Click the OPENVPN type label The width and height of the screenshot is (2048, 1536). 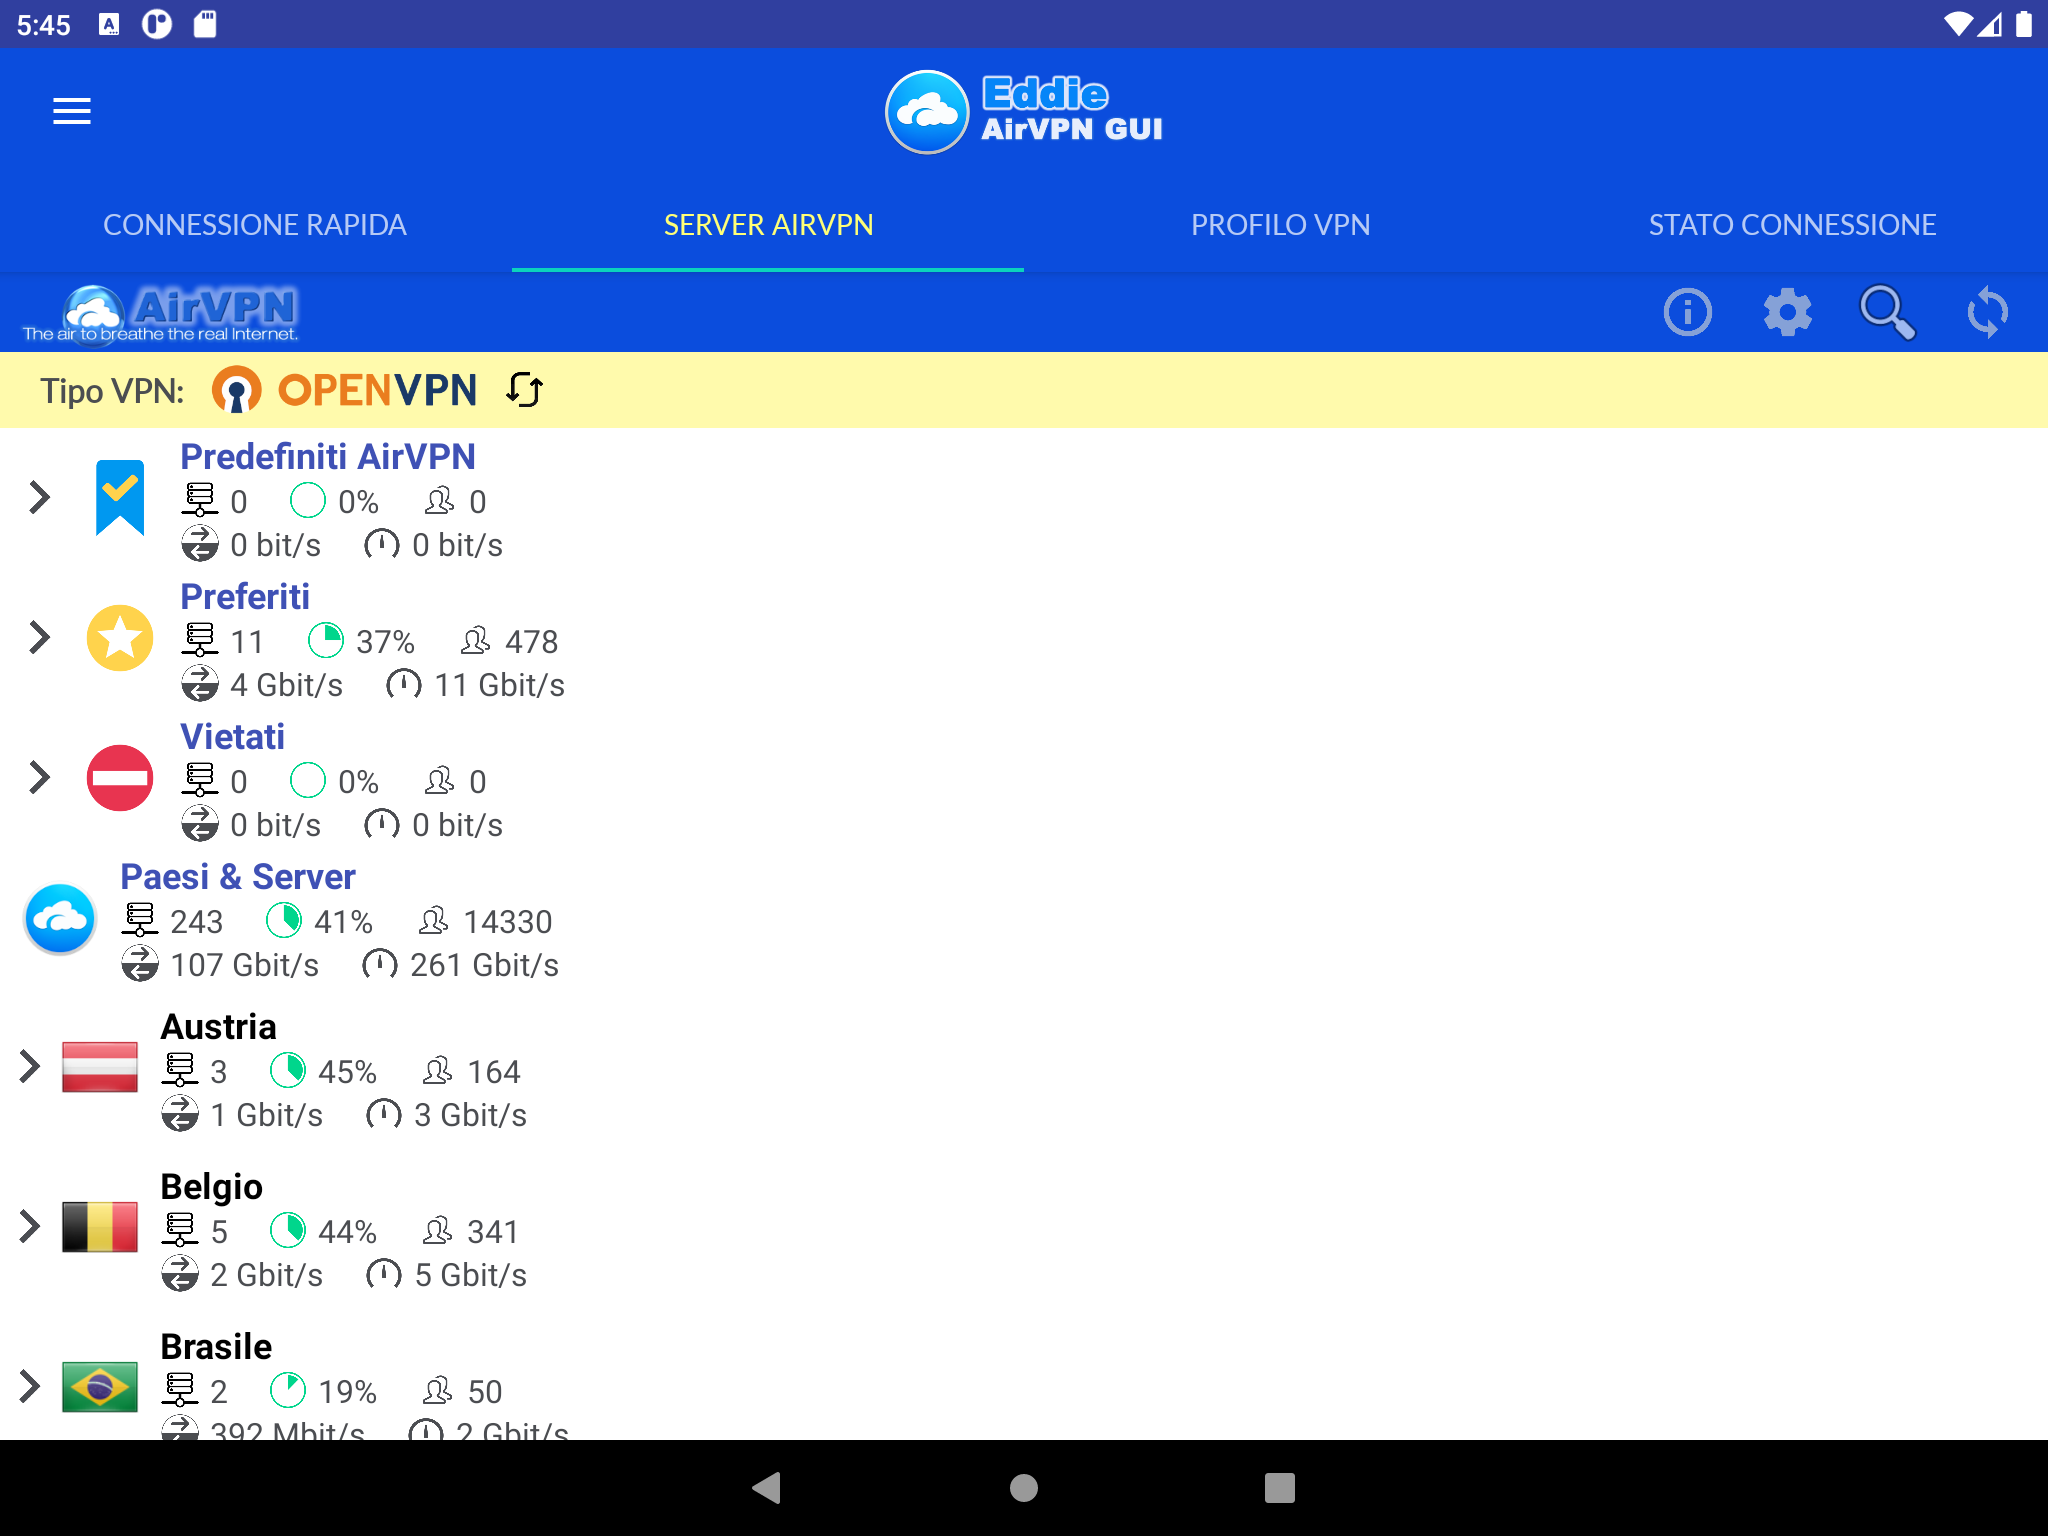click(x=377, y=390)
